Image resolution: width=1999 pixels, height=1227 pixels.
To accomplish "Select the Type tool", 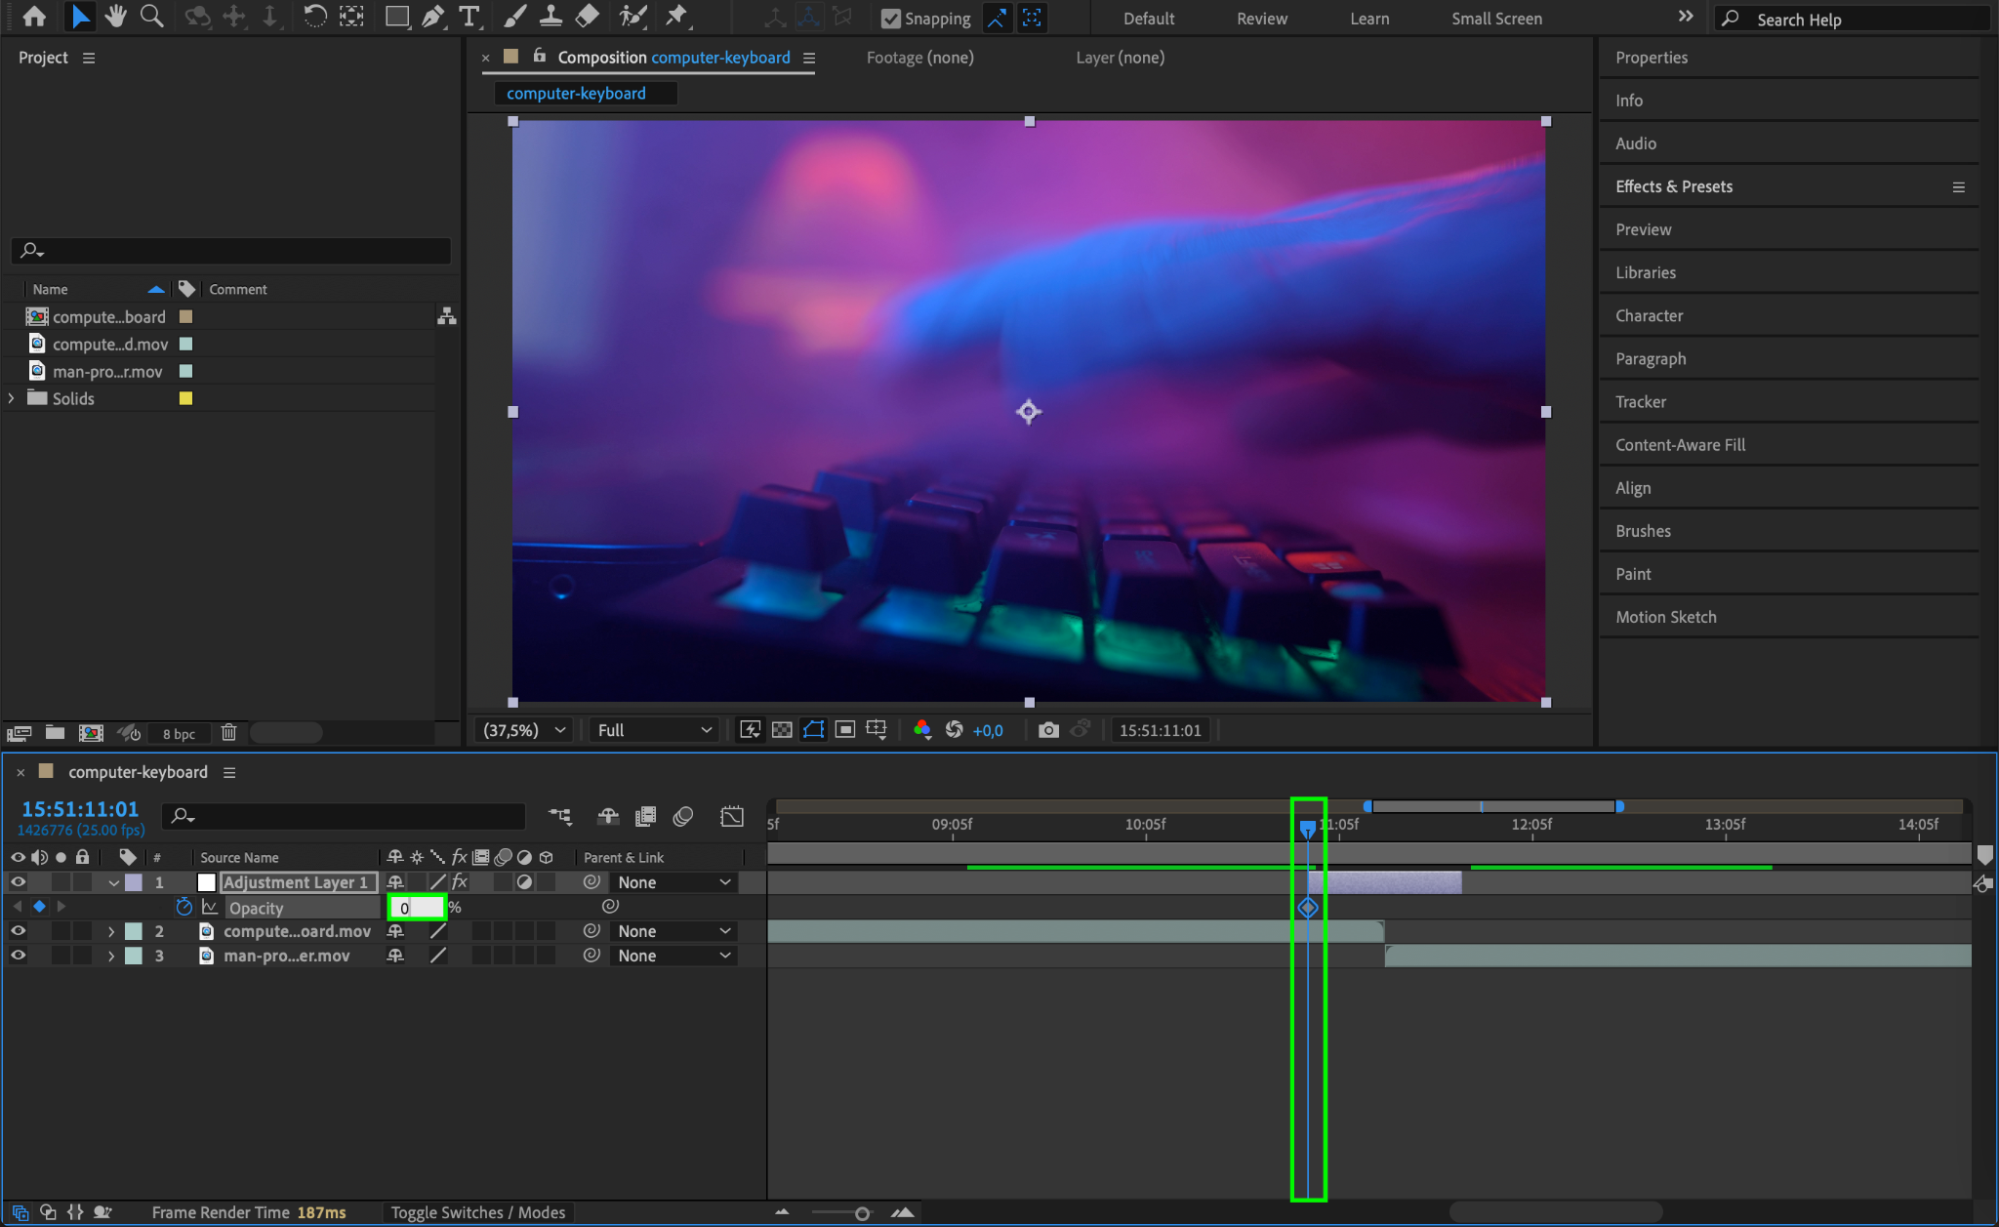I will [x=468, y=16].
